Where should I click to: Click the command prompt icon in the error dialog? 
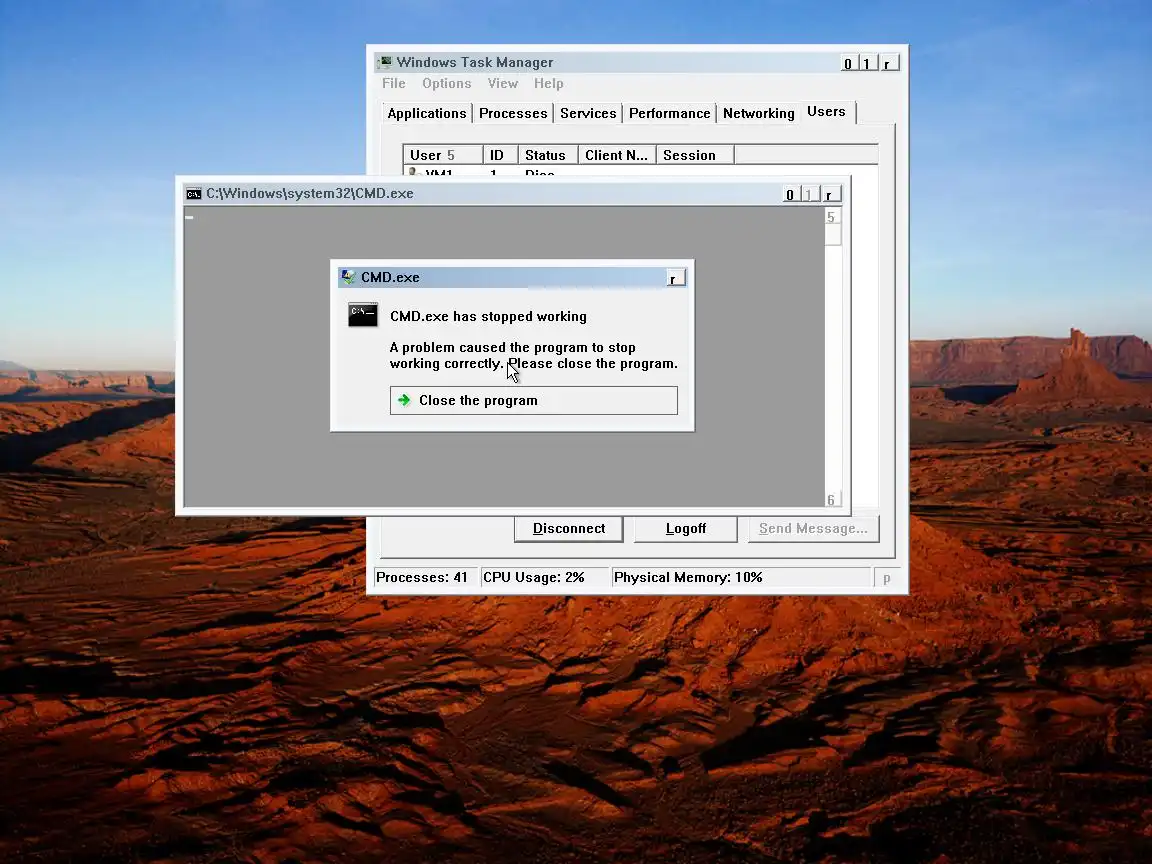tap(363, 315)
